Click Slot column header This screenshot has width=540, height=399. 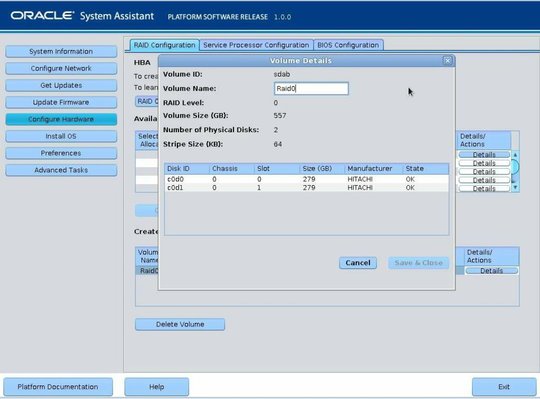[277, 169]
